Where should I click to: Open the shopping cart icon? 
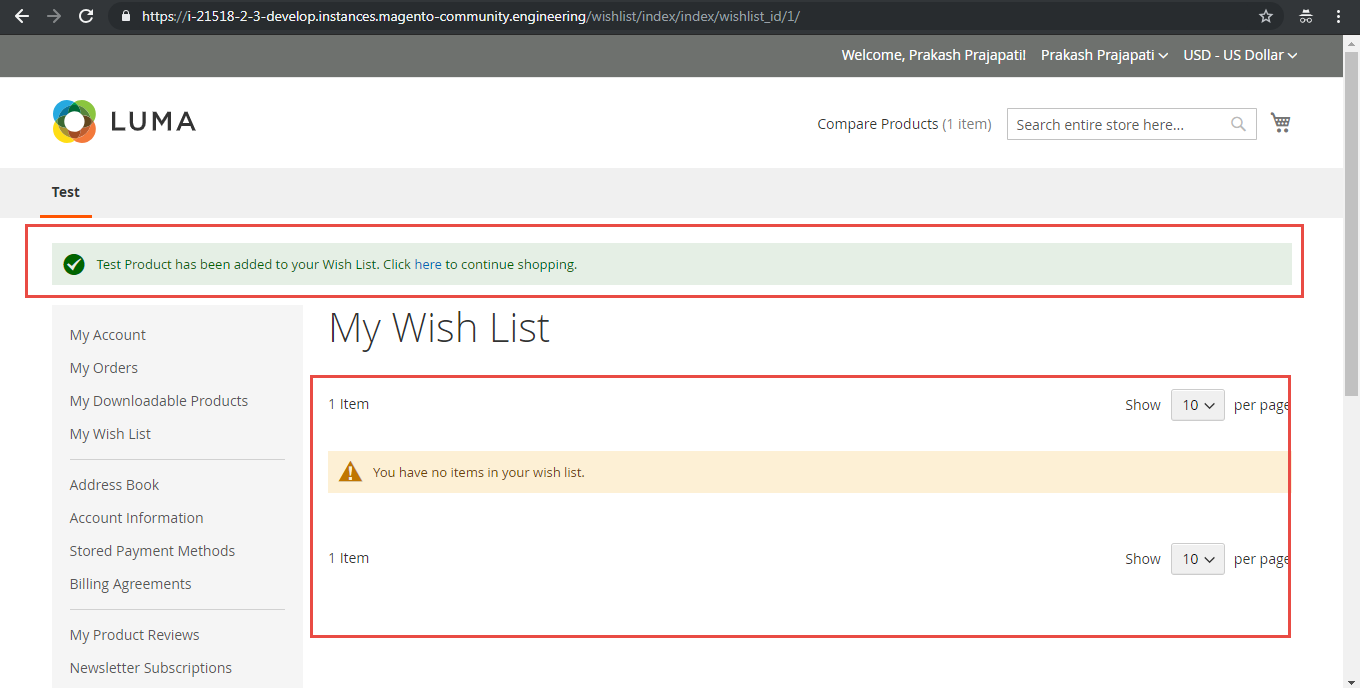[1281, 121]
